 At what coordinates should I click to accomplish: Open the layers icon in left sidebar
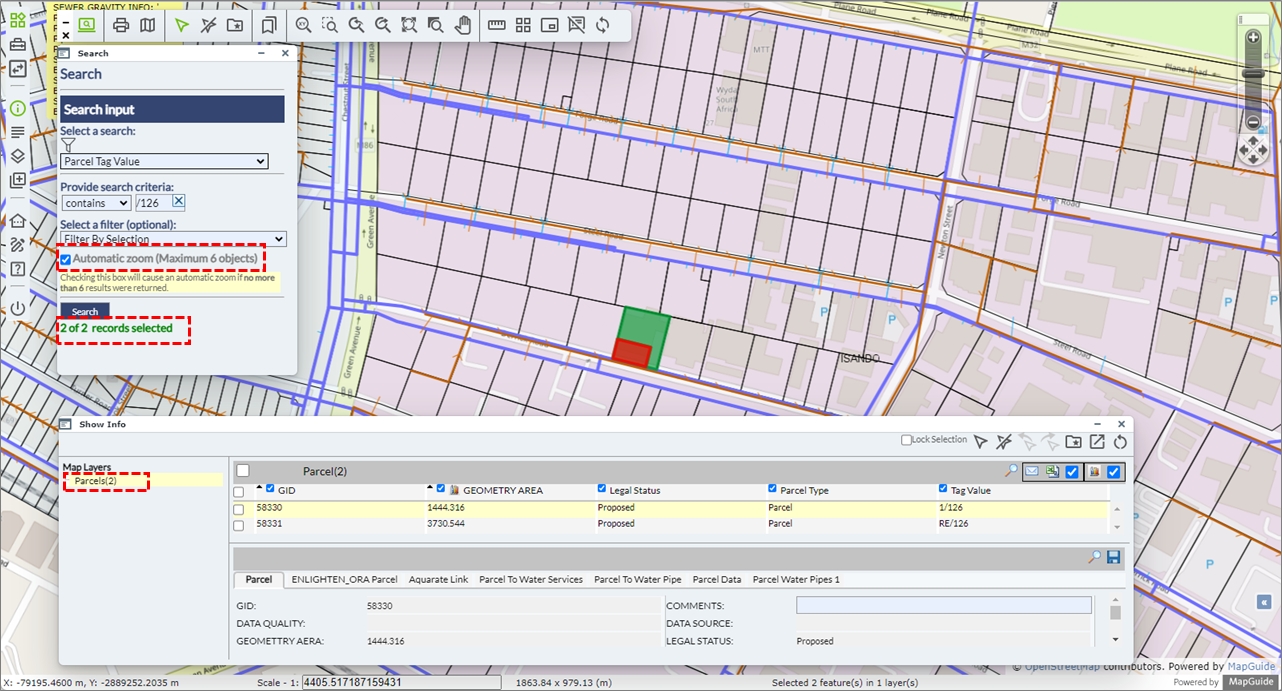[18, 156]
